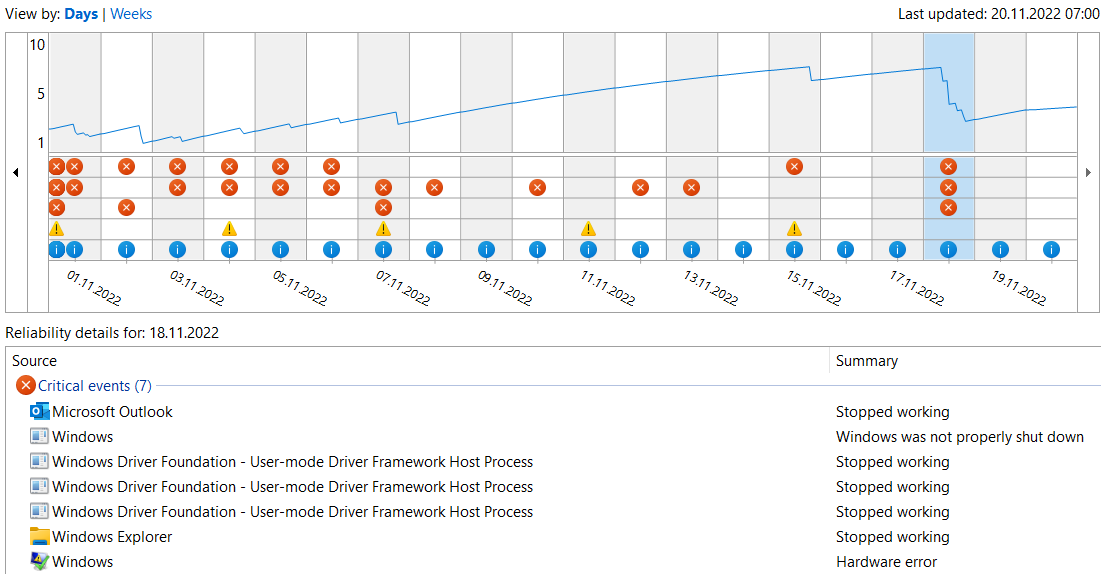Collapse the Critical events (7) group

[95, 386]
